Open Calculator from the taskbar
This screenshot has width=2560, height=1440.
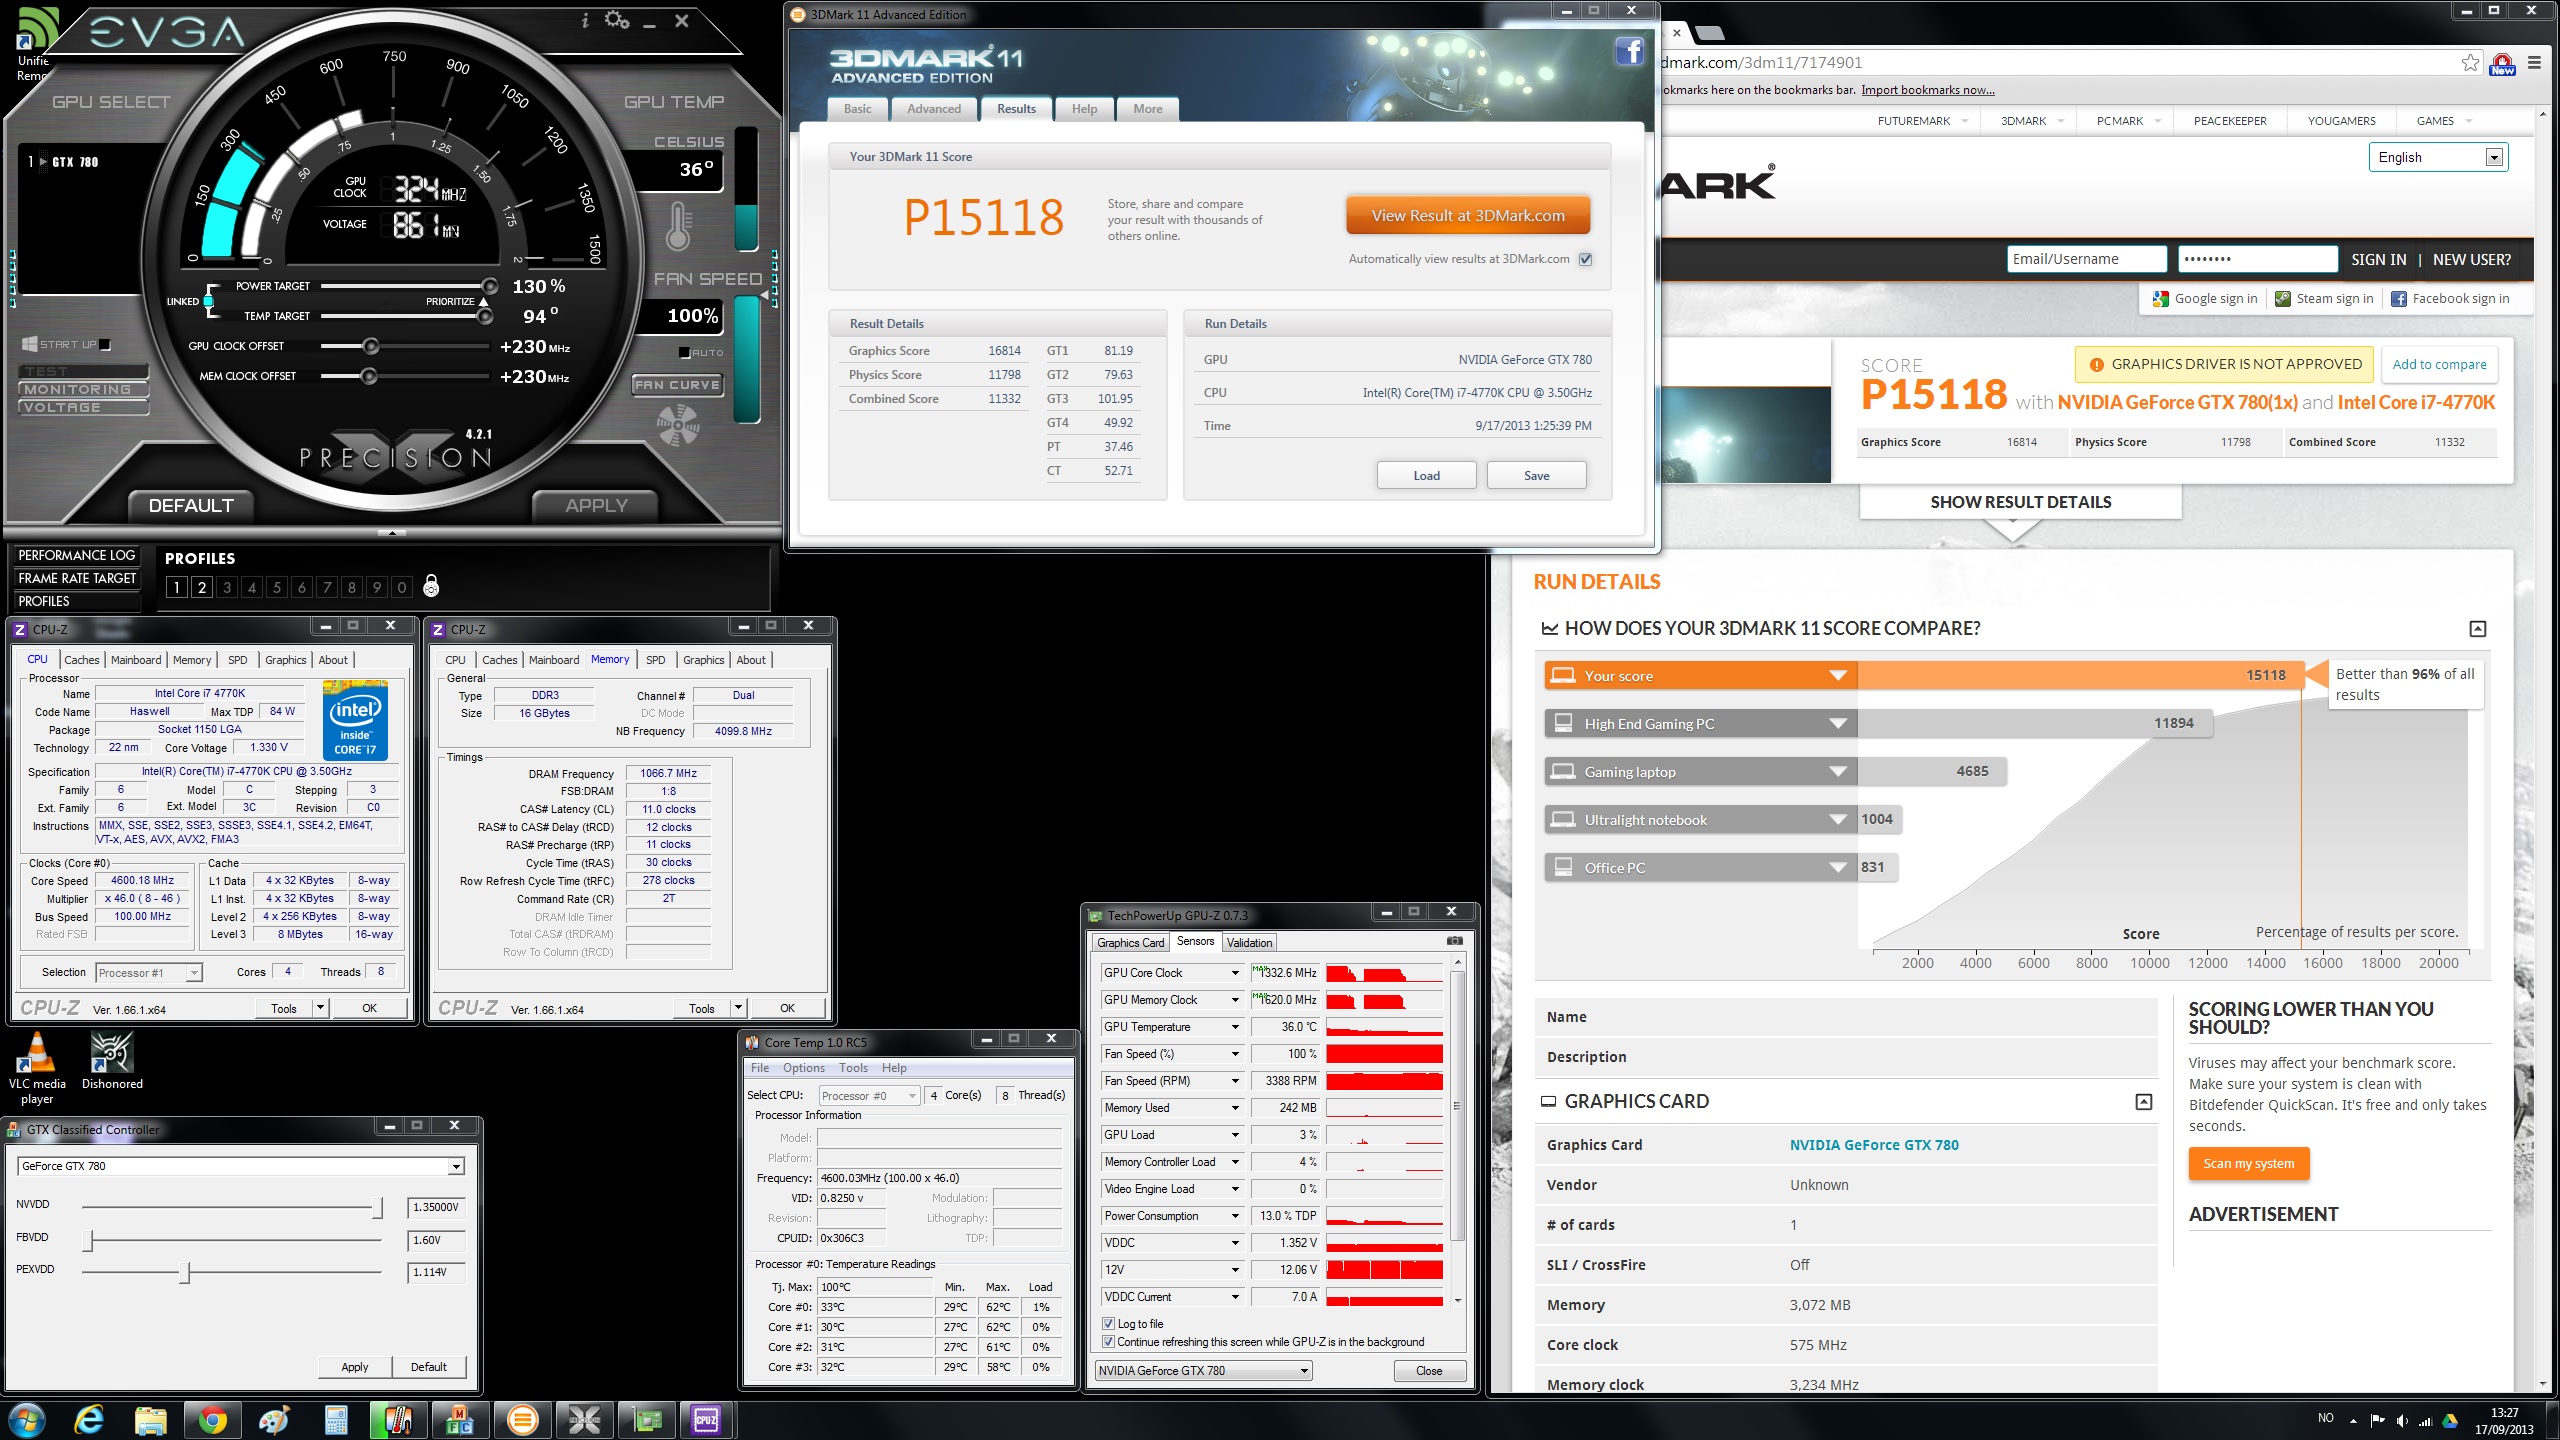click(335, 1419)
